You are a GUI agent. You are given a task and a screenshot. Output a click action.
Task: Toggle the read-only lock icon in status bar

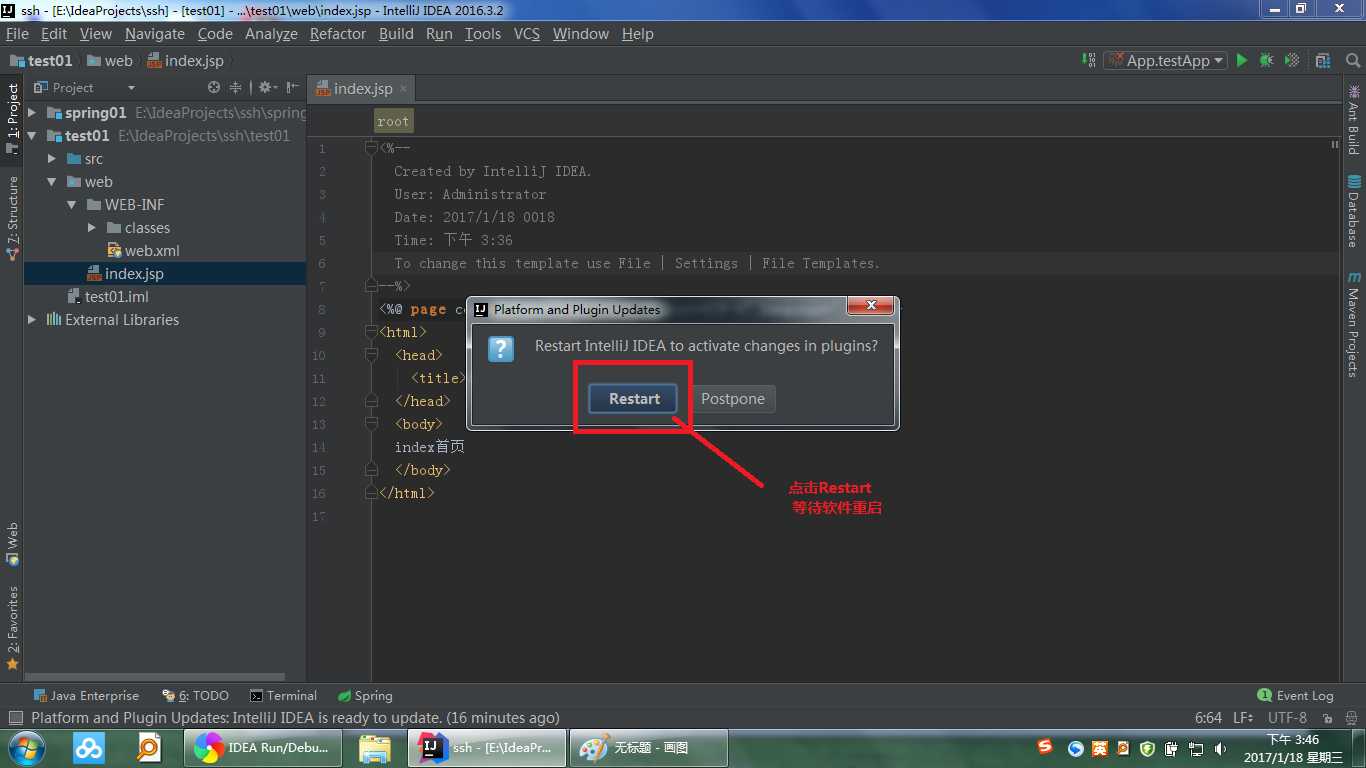1329,718
